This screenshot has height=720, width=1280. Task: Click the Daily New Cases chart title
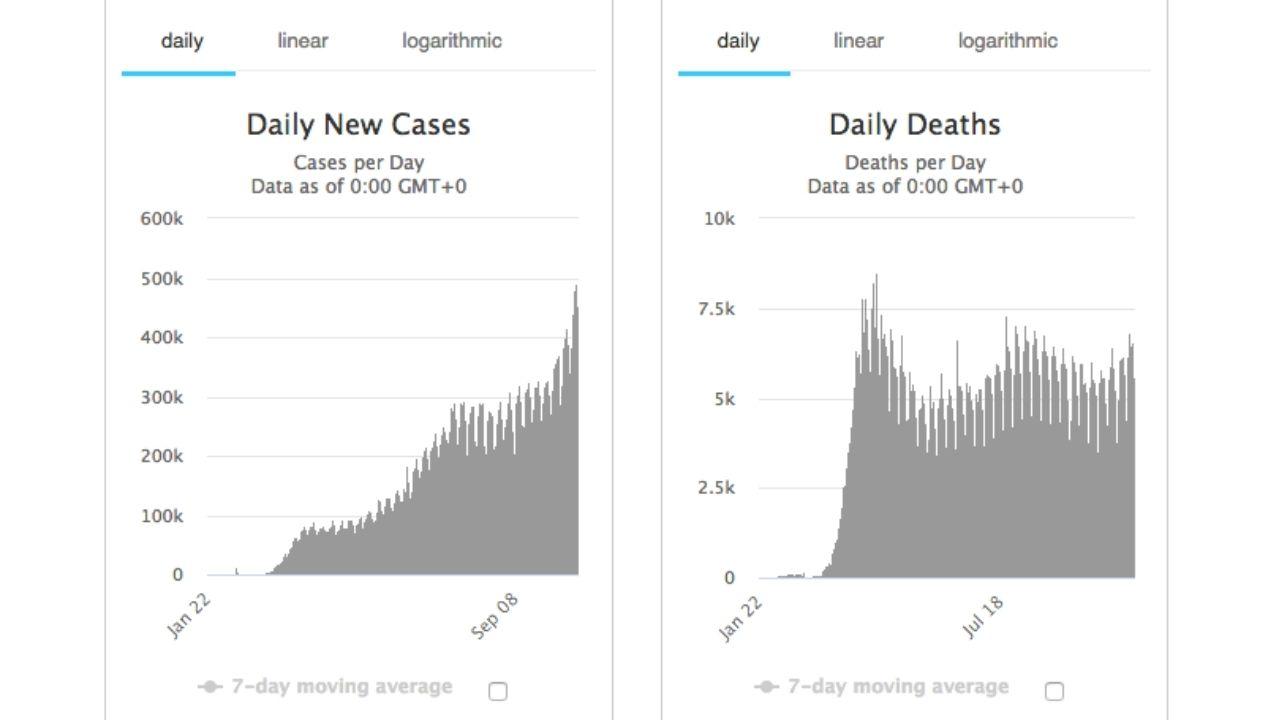(x=358, y=125)
